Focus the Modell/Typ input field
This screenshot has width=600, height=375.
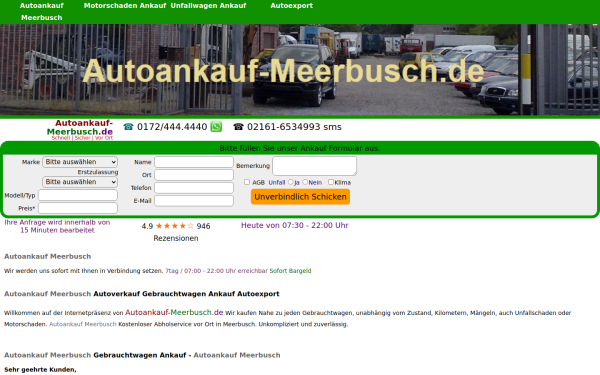pyautogui.click(x=78, y=195)
